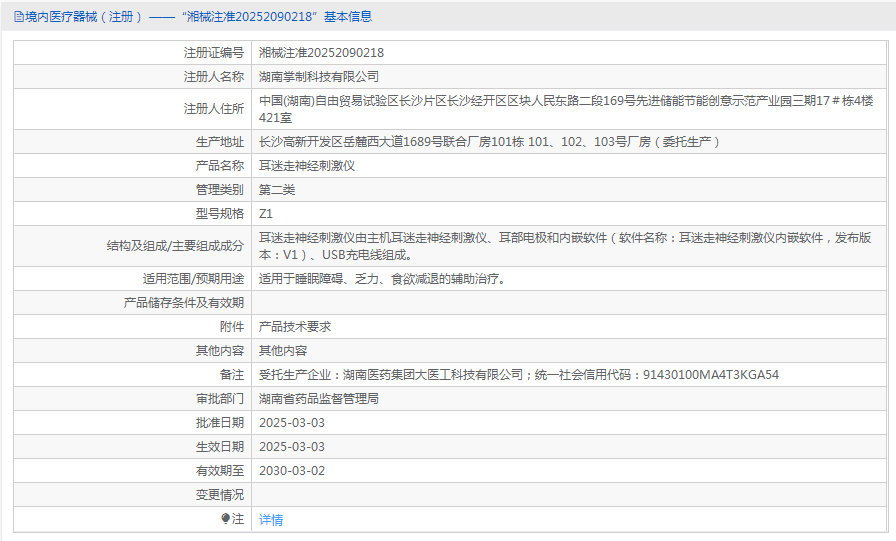Click the production address 长沙高新开发区岳麓西大道1689号
Viewport: 896px width, 541px height.
[489, 142]
